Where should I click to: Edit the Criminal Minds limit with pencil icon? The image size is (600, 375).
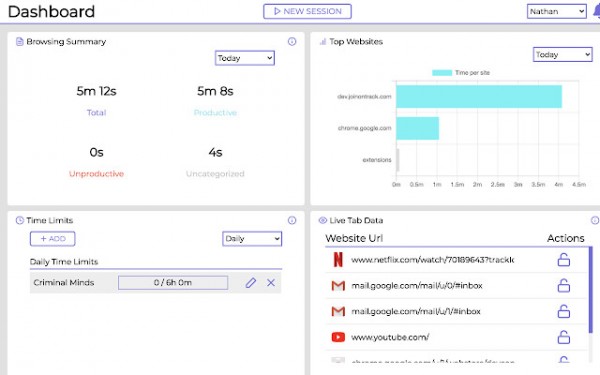[x=251, y=283]
